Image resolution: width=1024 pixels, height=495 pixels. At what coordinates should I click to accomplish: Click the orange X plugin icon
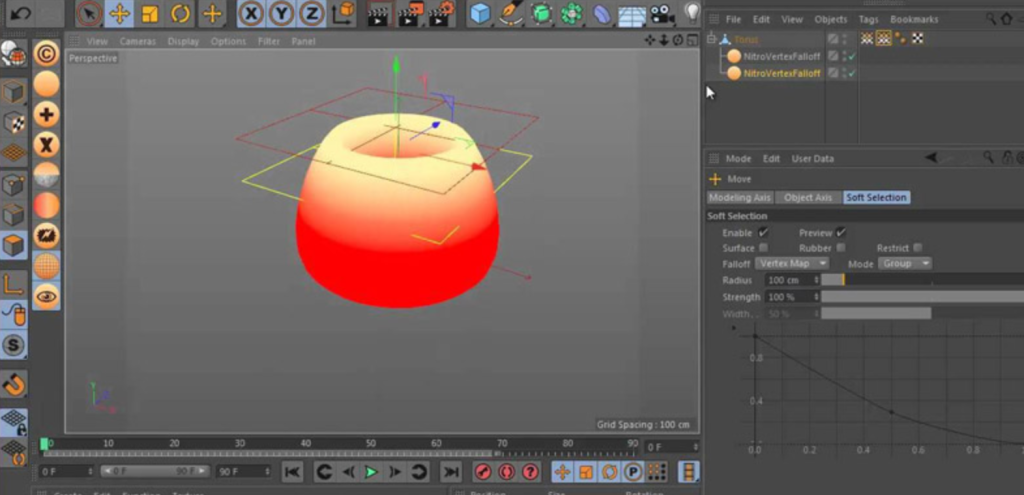(x=46, y=145)
